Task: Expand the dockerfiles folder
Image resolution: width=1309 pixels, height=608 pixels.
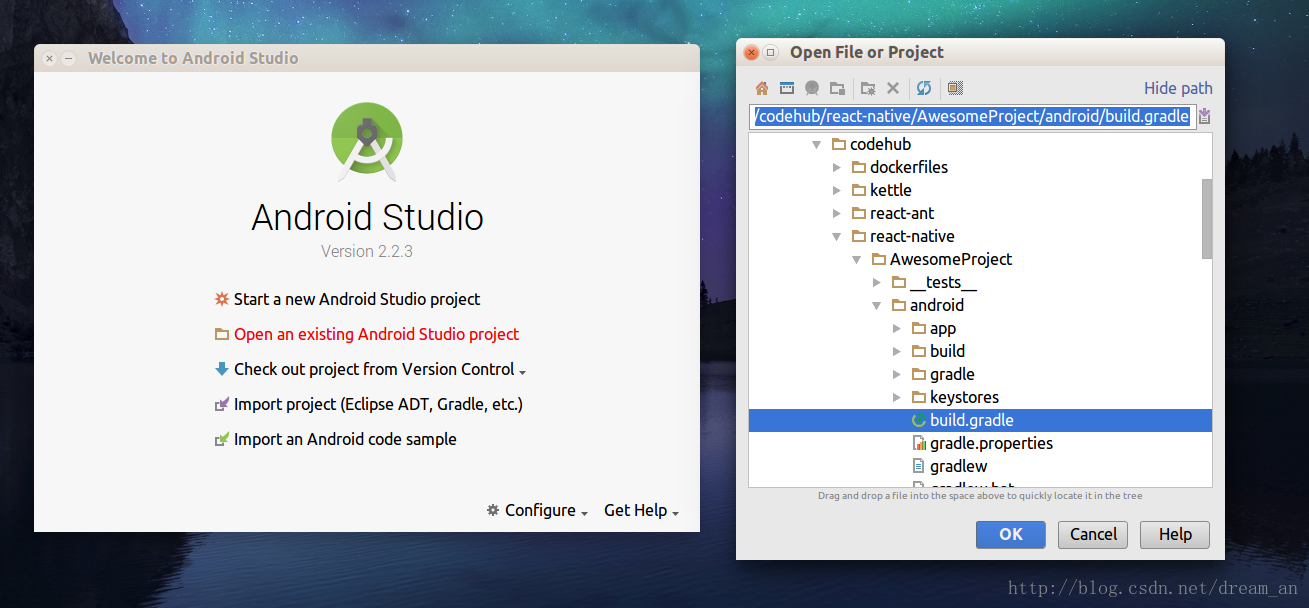Action: click(x=837, y=168)
